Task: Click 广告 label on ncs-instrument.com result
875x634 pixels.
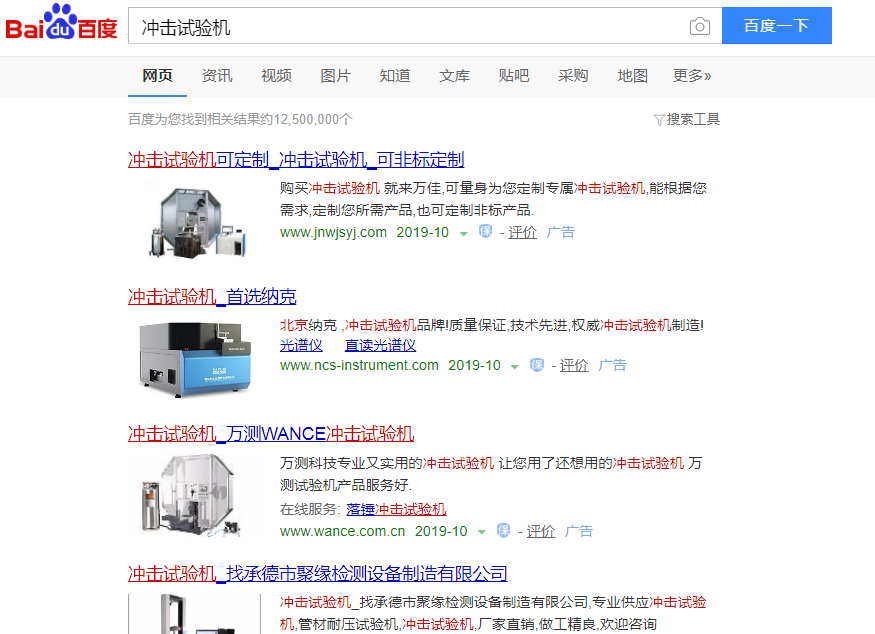Action: tap(612, 366)
